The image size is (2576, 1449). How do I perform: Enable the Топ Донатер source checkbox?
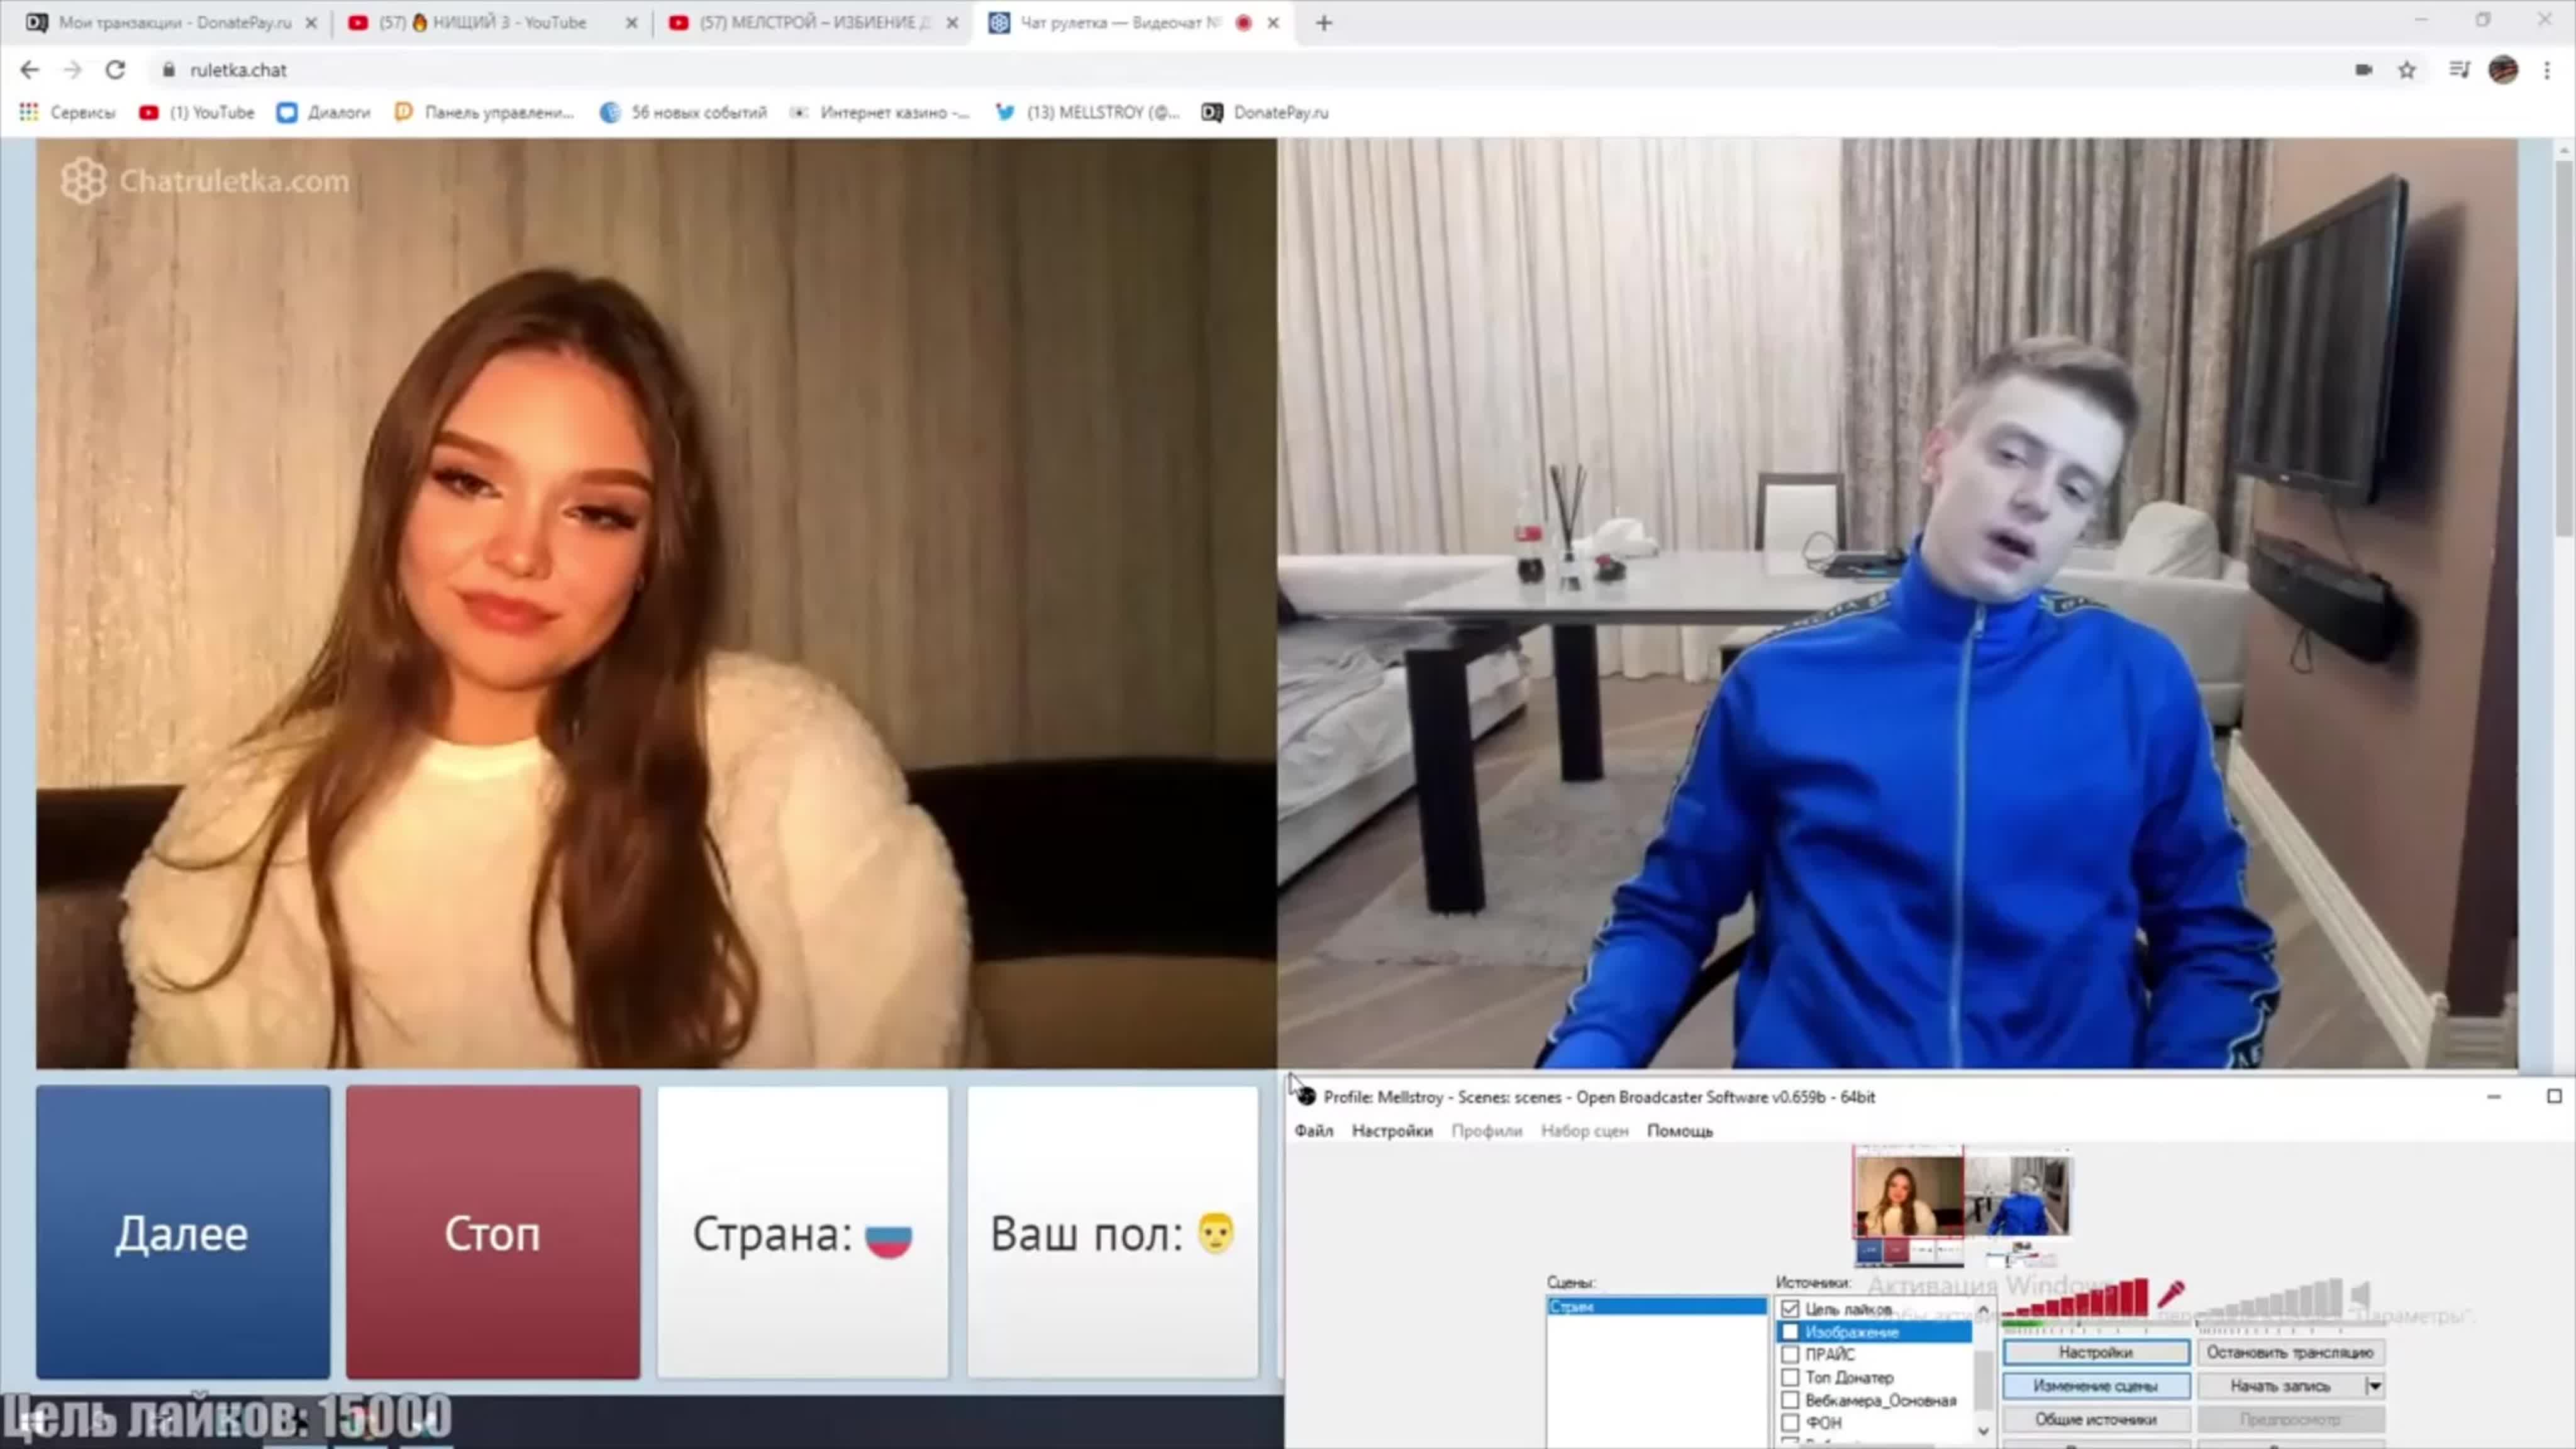point(1790,1377)
